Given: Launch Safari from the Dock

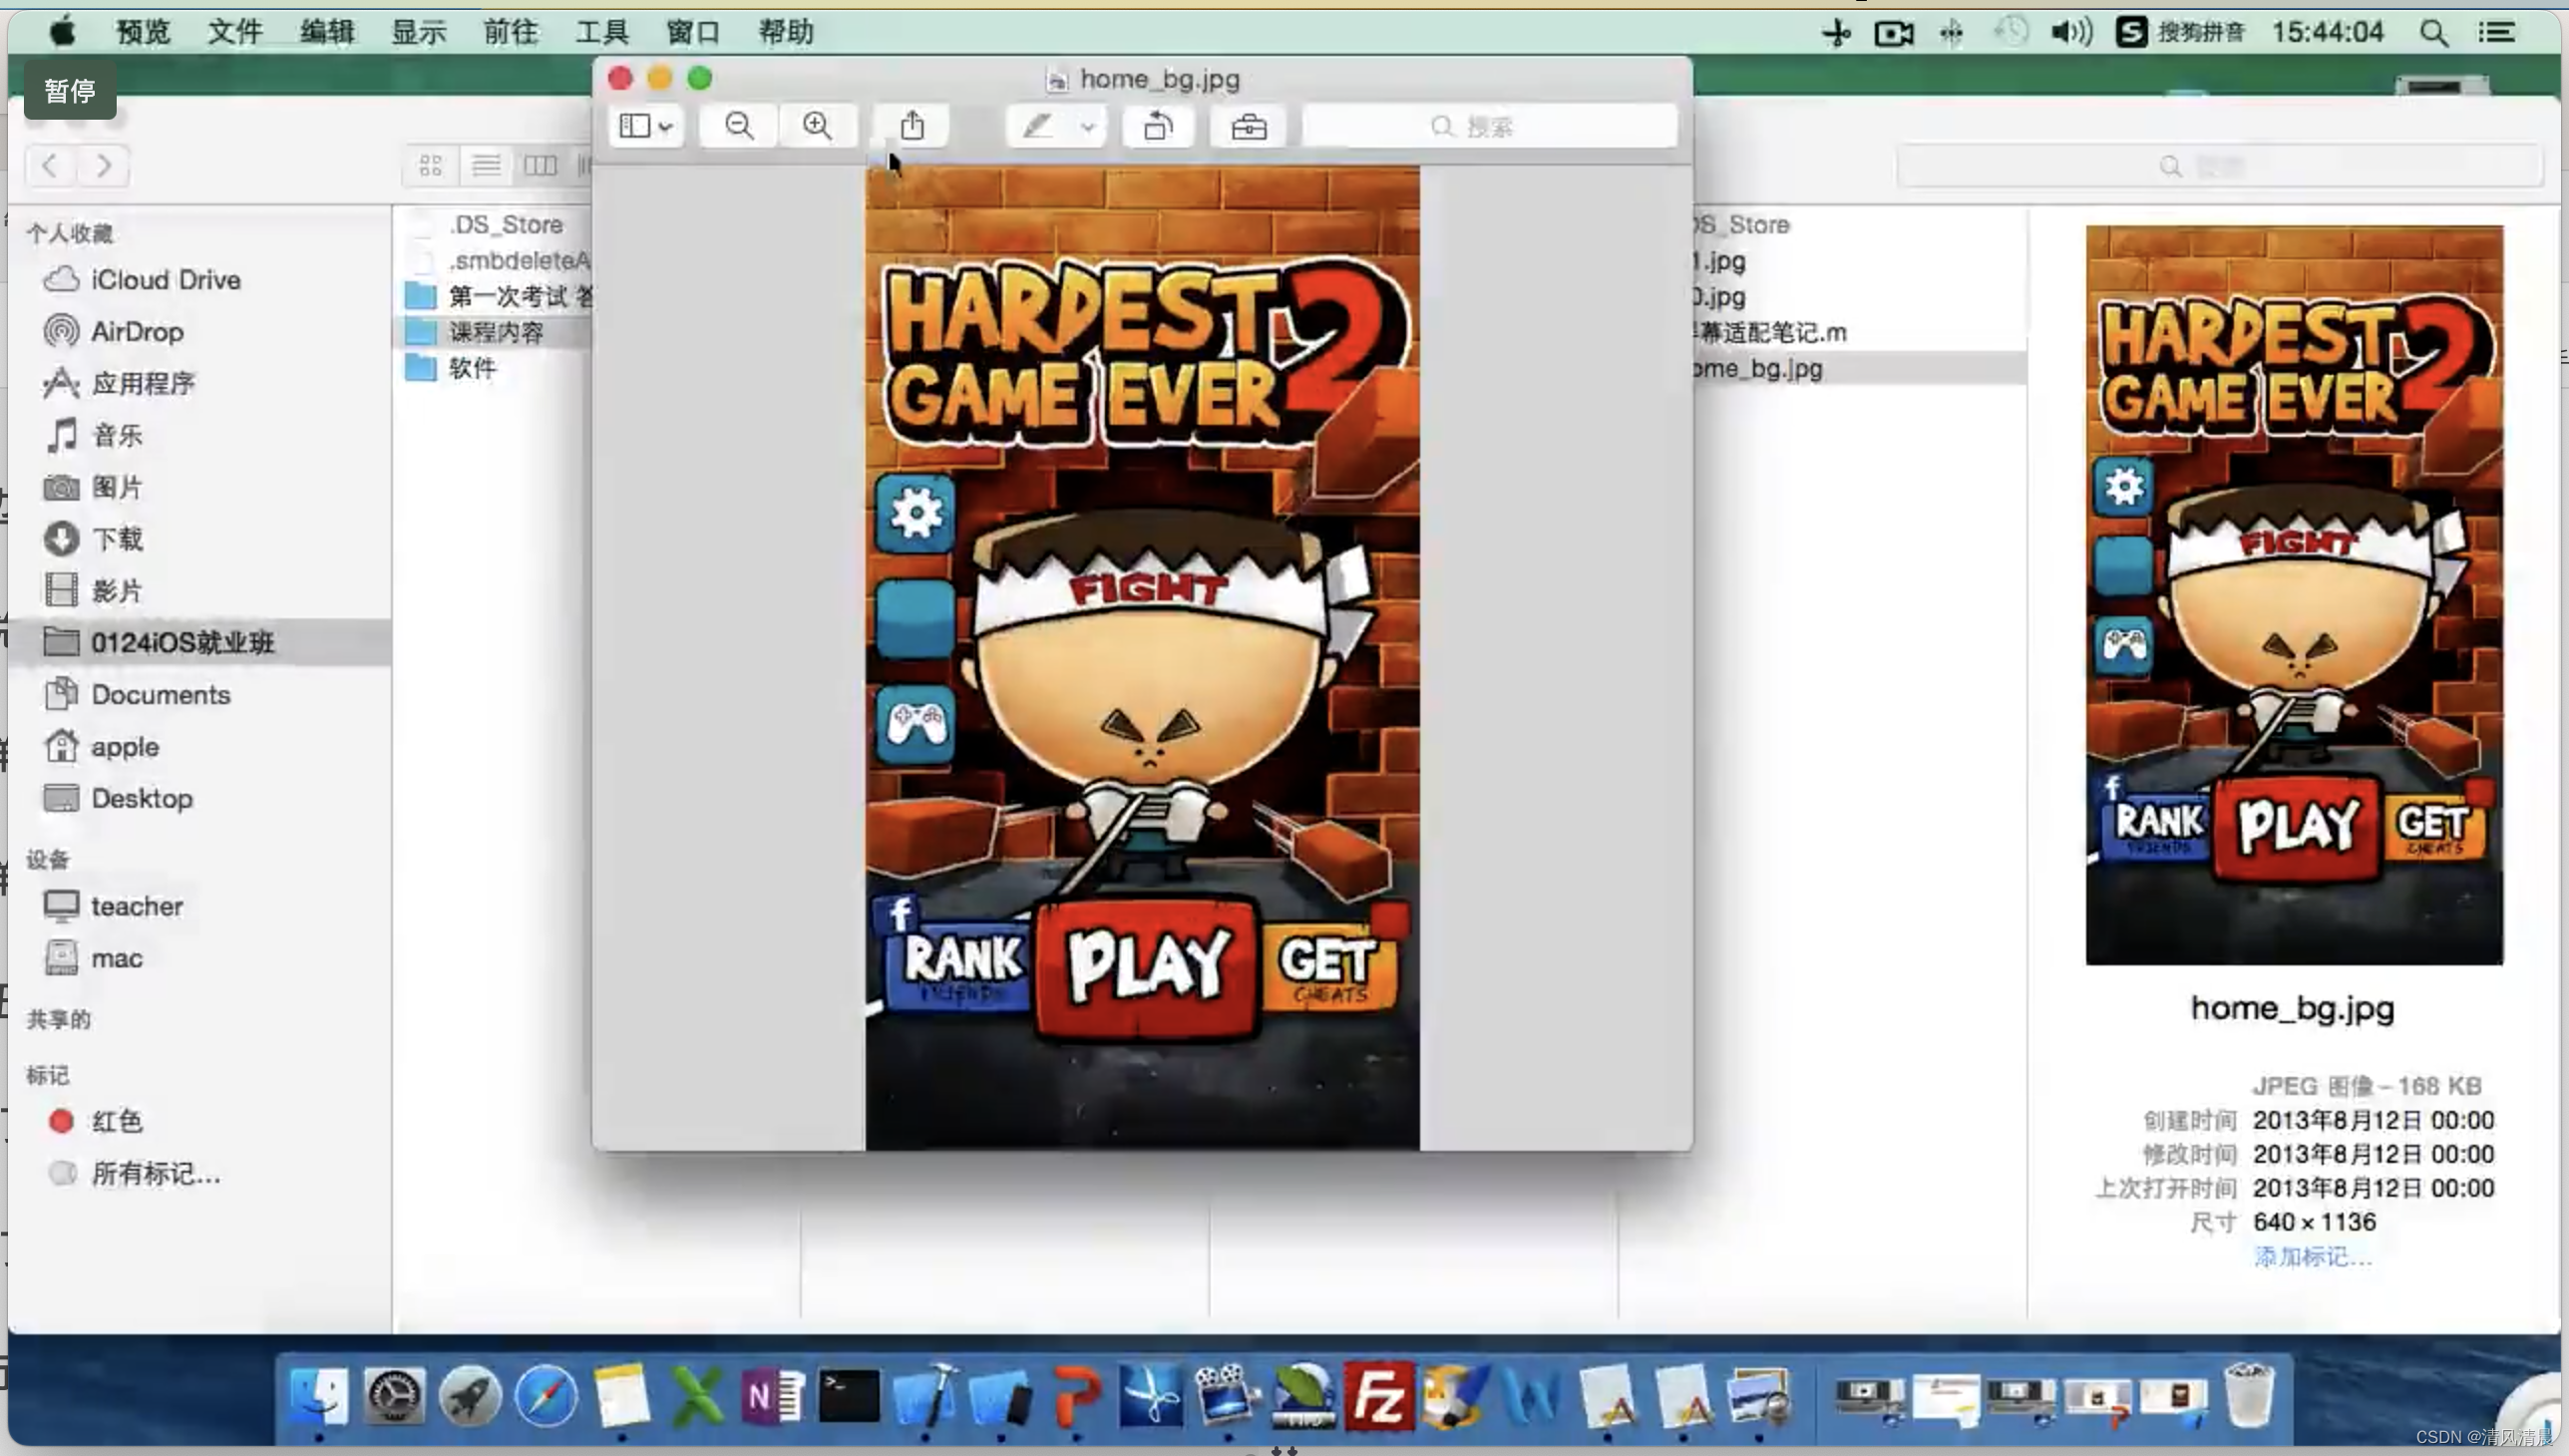Looking at the screenshot, I should (x=545, y=1396).
